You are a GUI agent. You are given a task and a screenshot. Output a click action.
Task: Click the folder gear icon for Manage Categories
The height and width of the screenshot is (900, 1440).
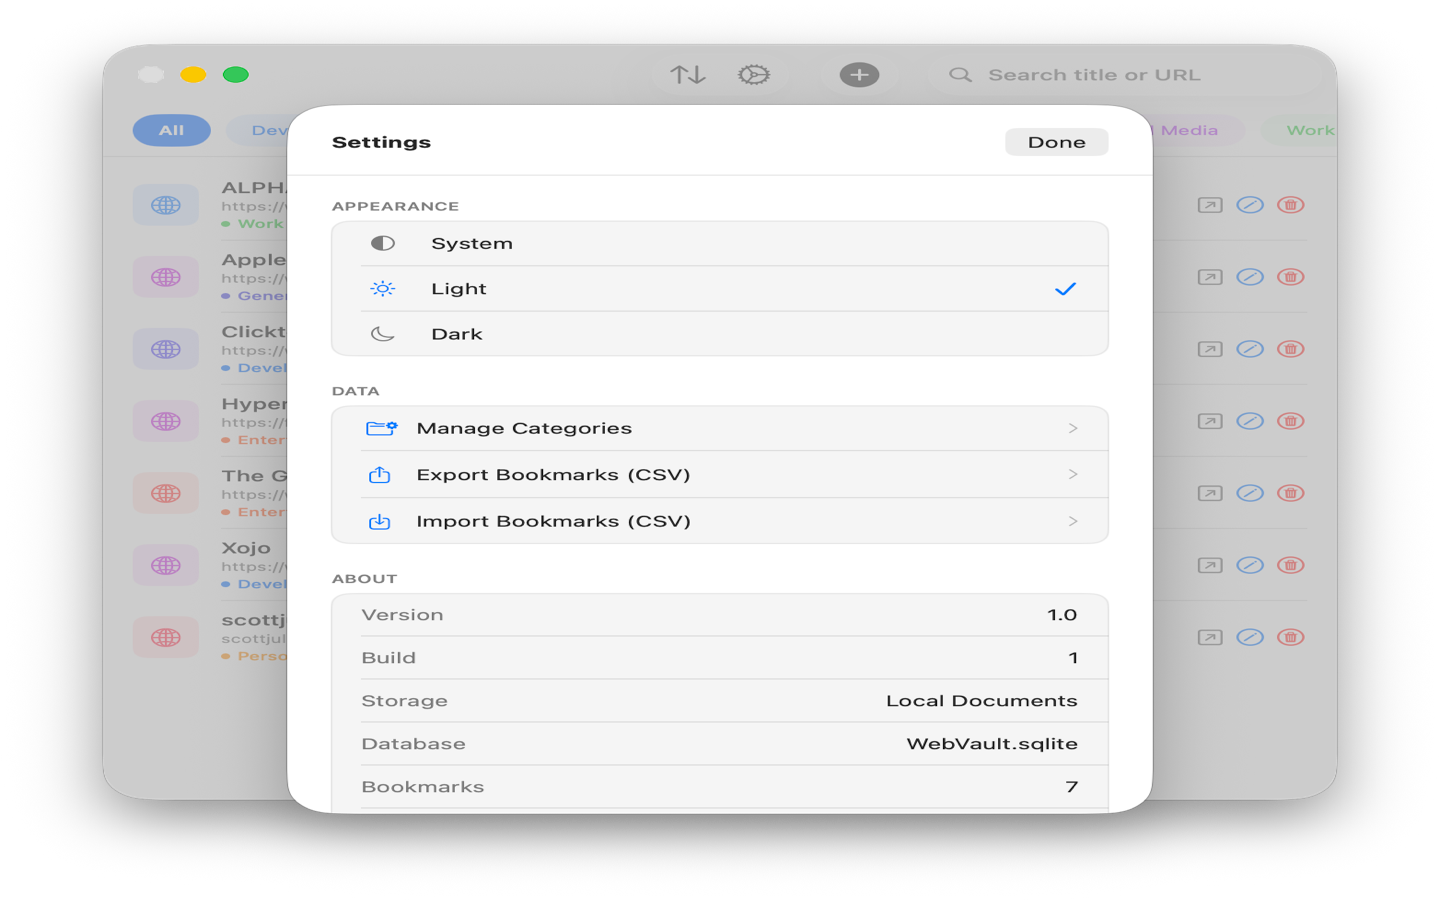pos(381,428)
